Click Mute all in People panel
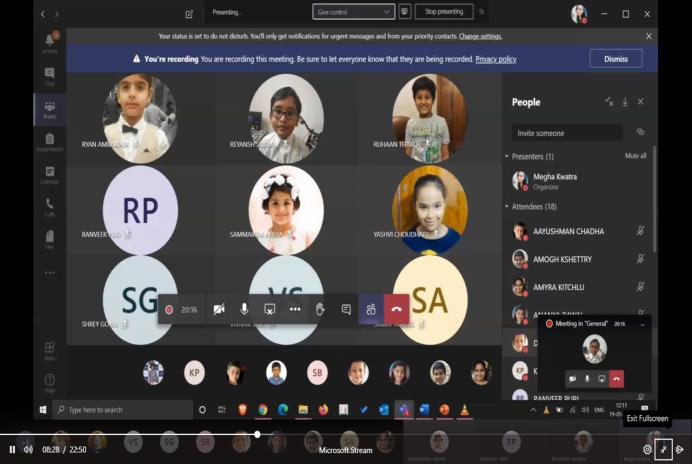692x464 pixels. [636, 156]
